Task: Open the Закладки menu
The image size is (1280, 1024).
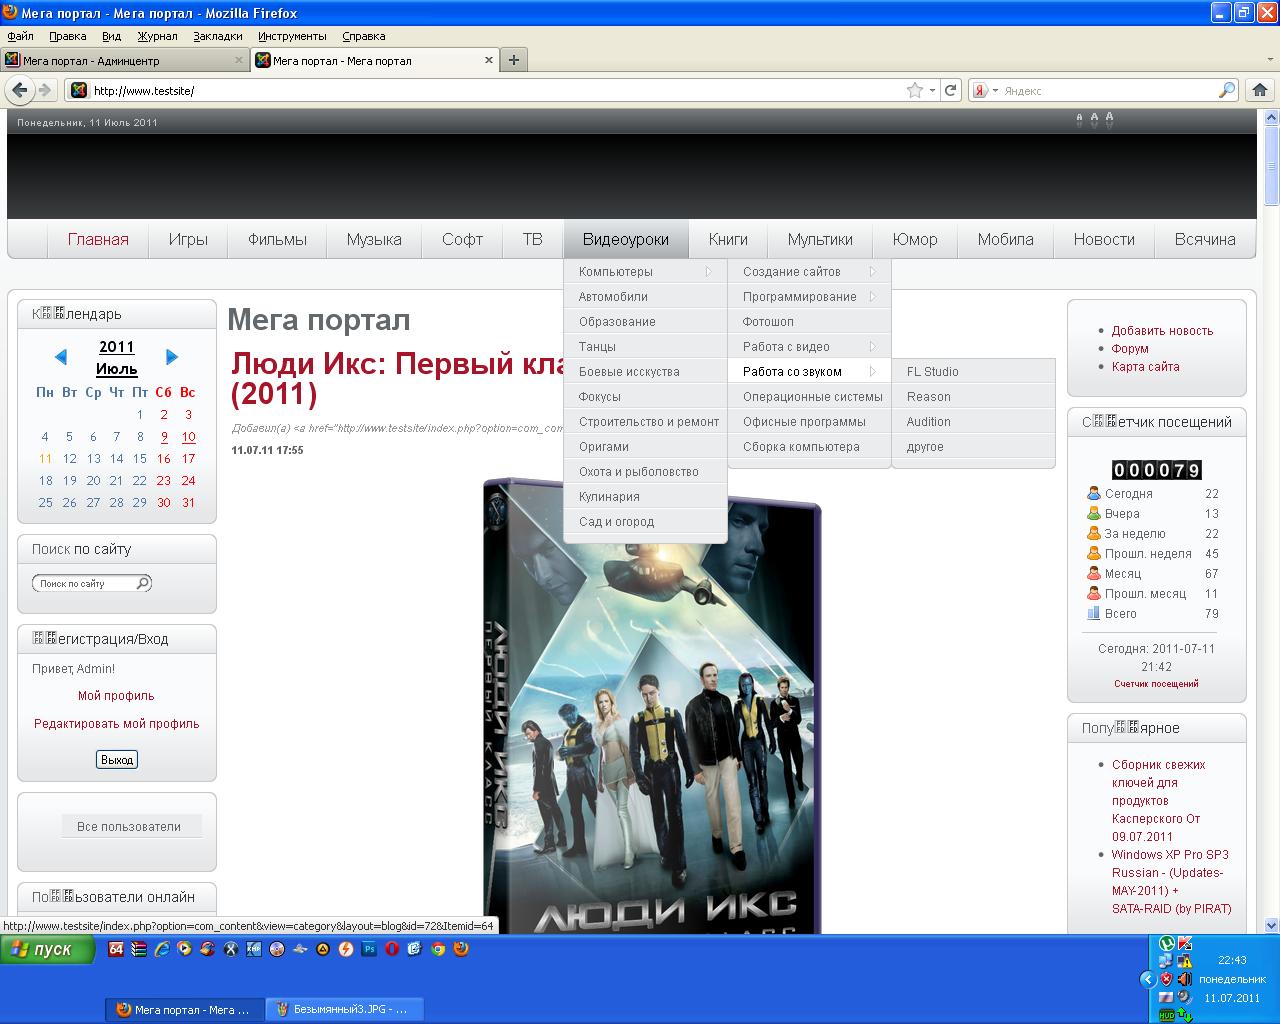Action: (x=218, y=36)
